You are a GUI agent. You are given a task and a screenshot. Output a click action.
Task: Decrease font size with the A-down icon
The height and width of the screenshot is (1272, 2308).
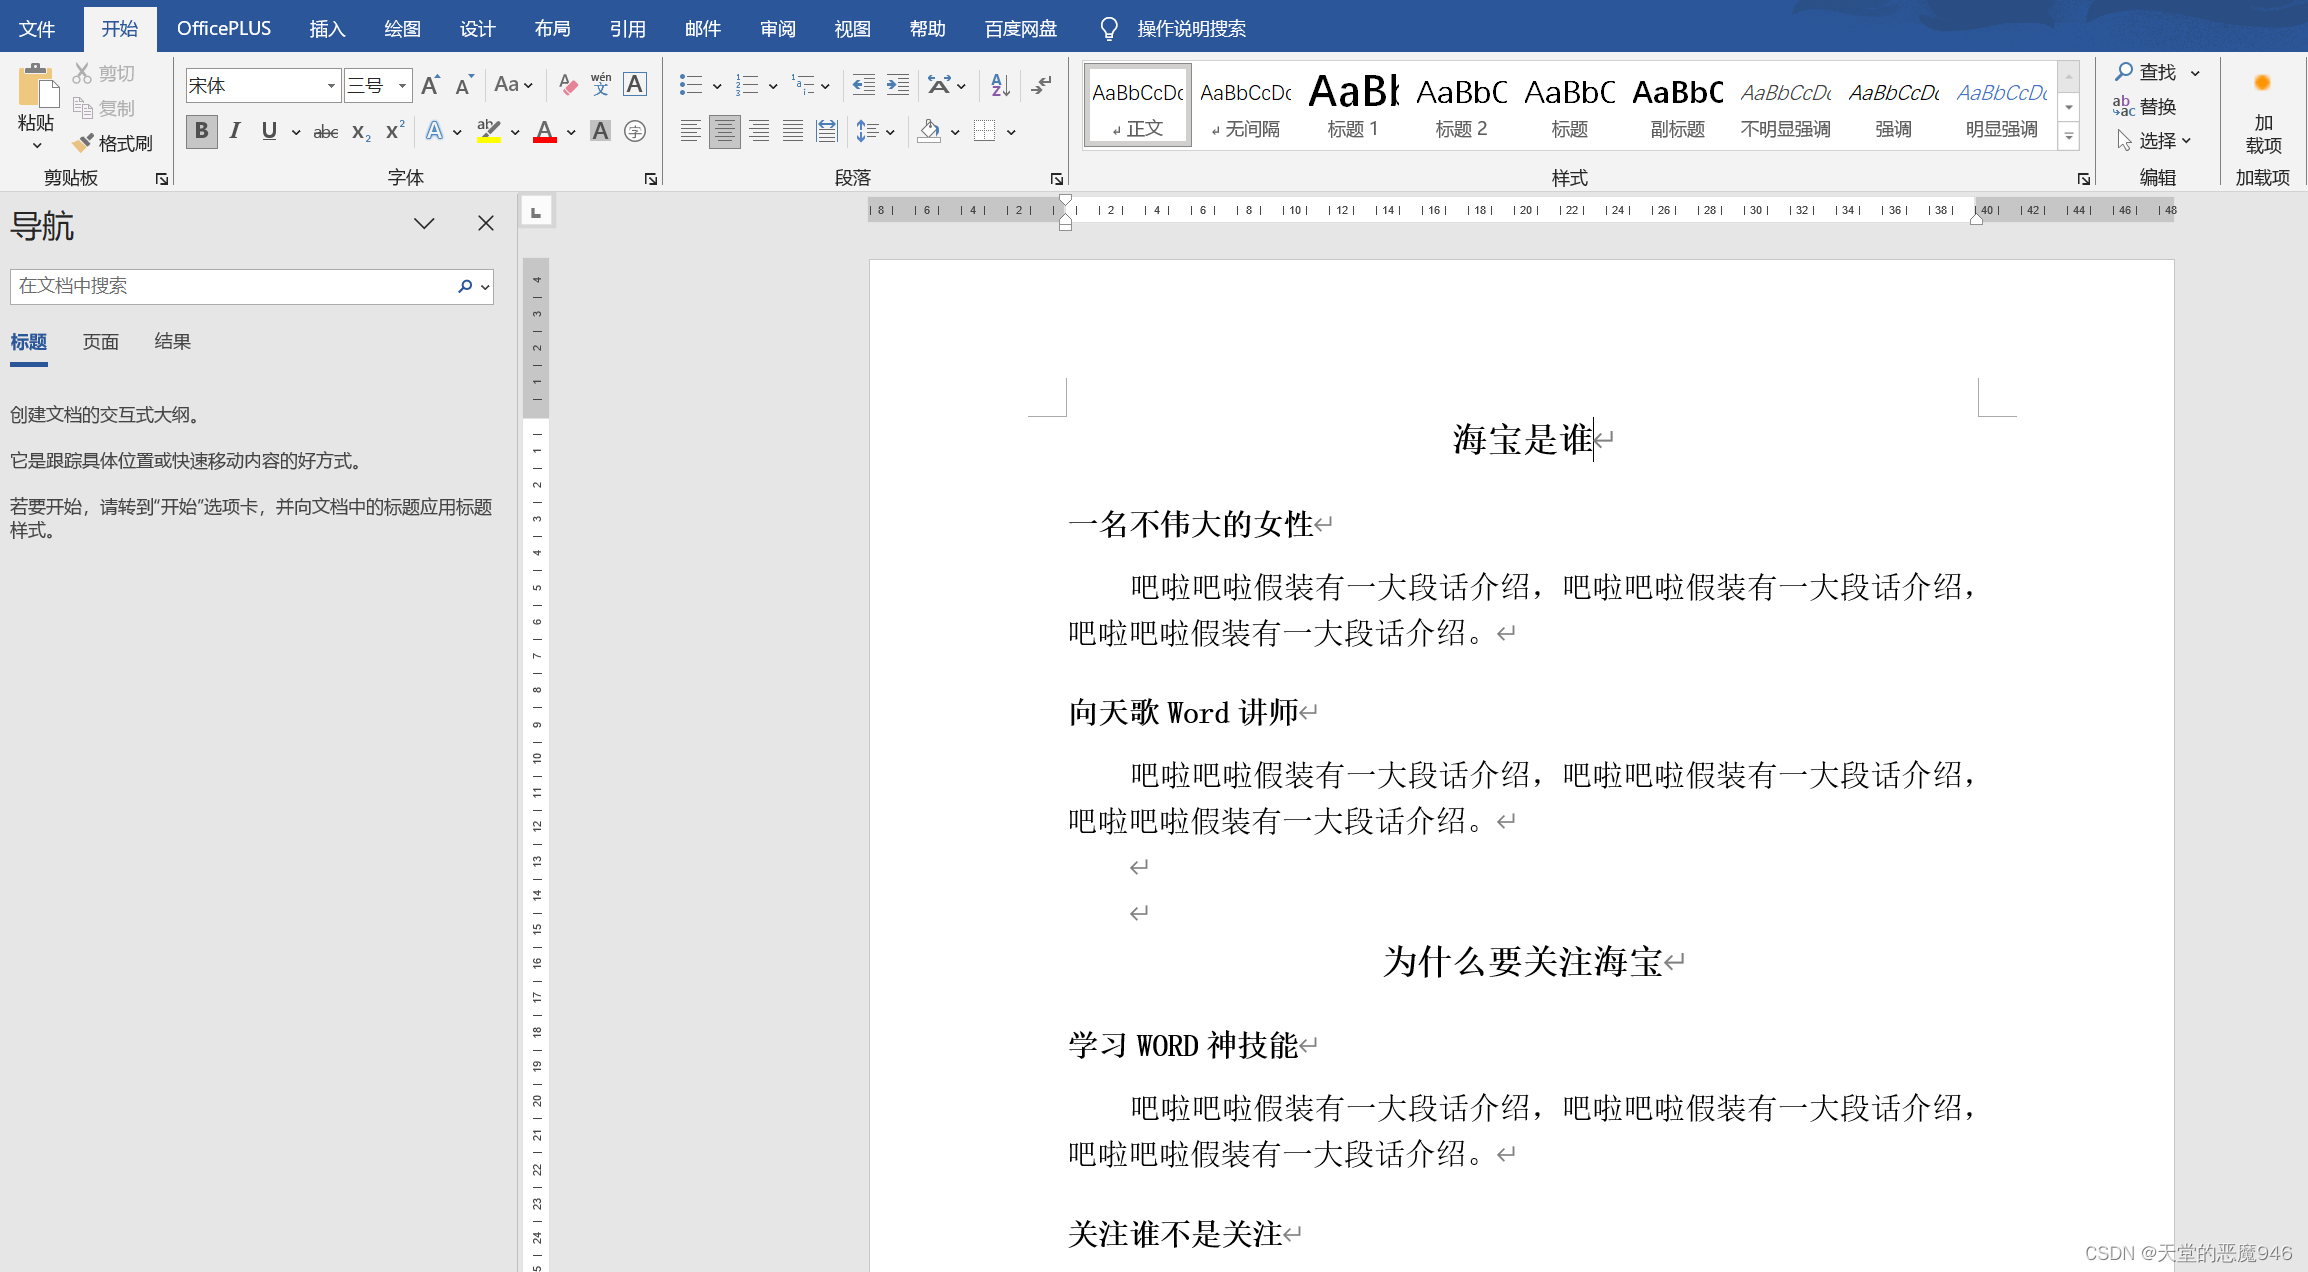pyautogui.click(x=463, y=85)
